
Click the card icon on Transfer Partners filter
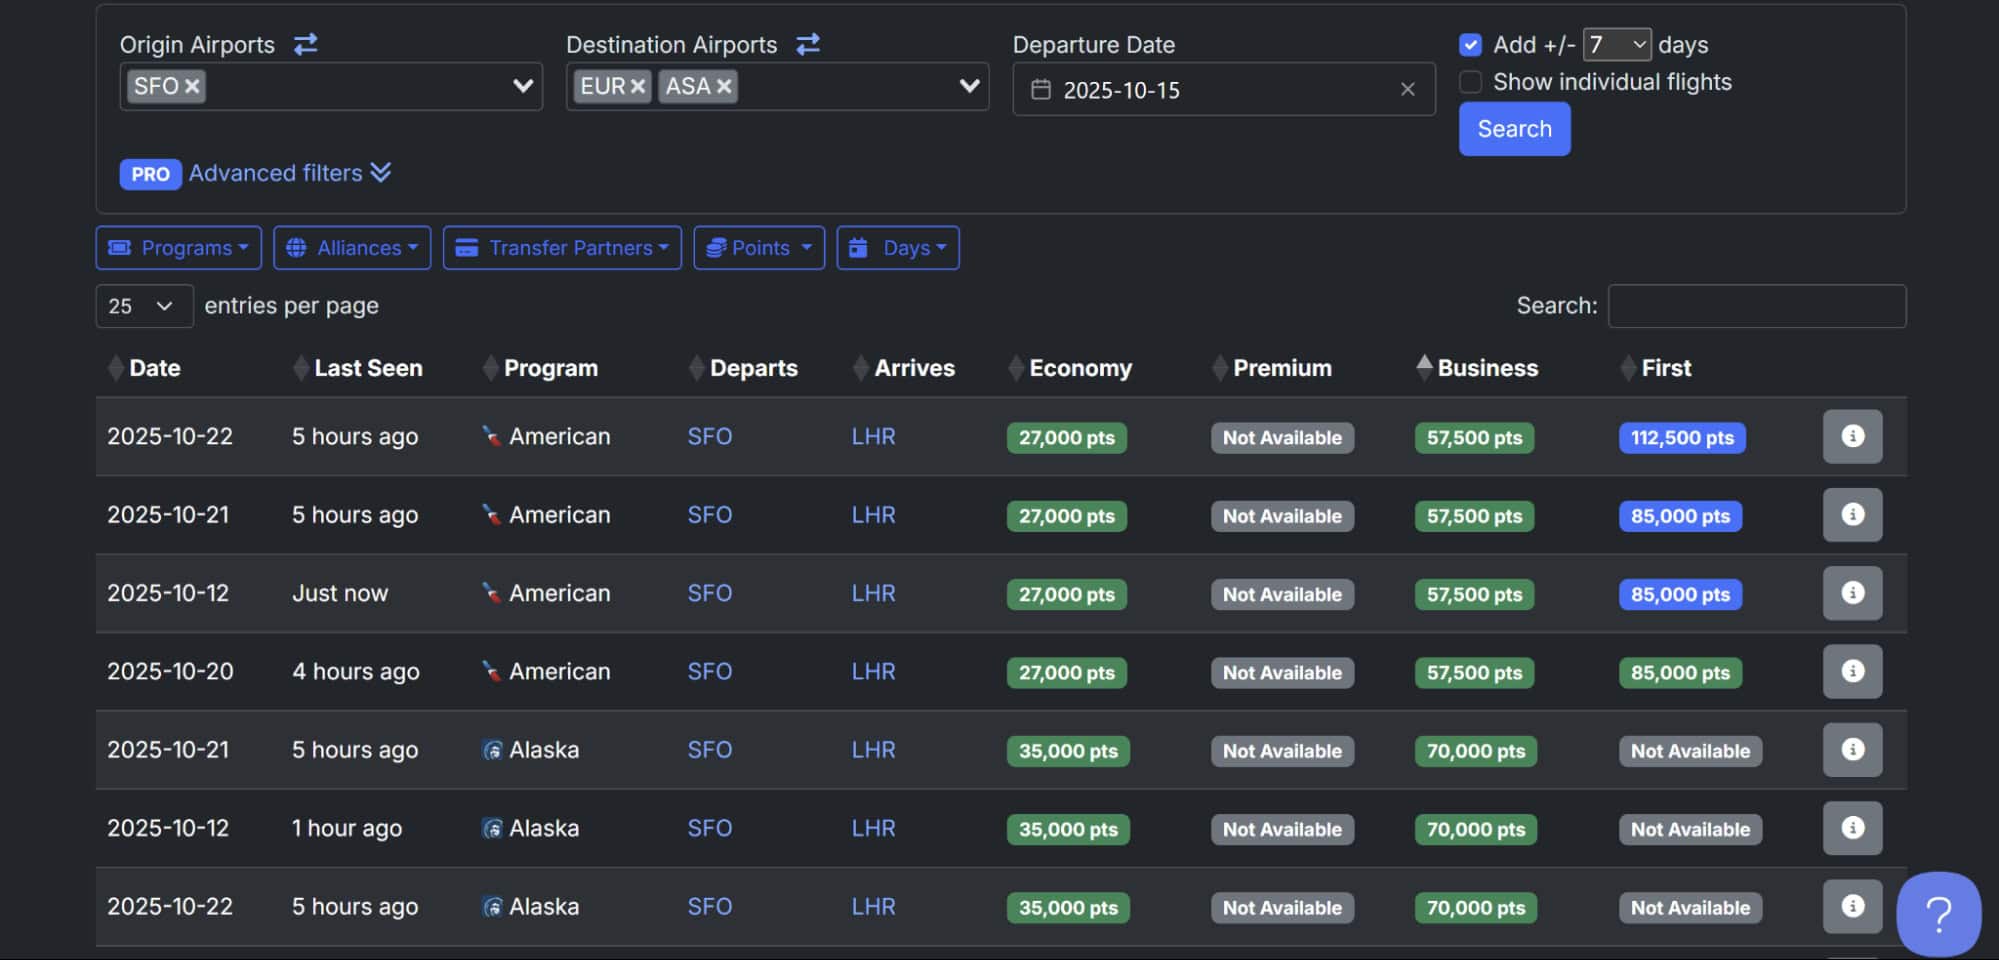pyautogui.click(x=466, y=247)
